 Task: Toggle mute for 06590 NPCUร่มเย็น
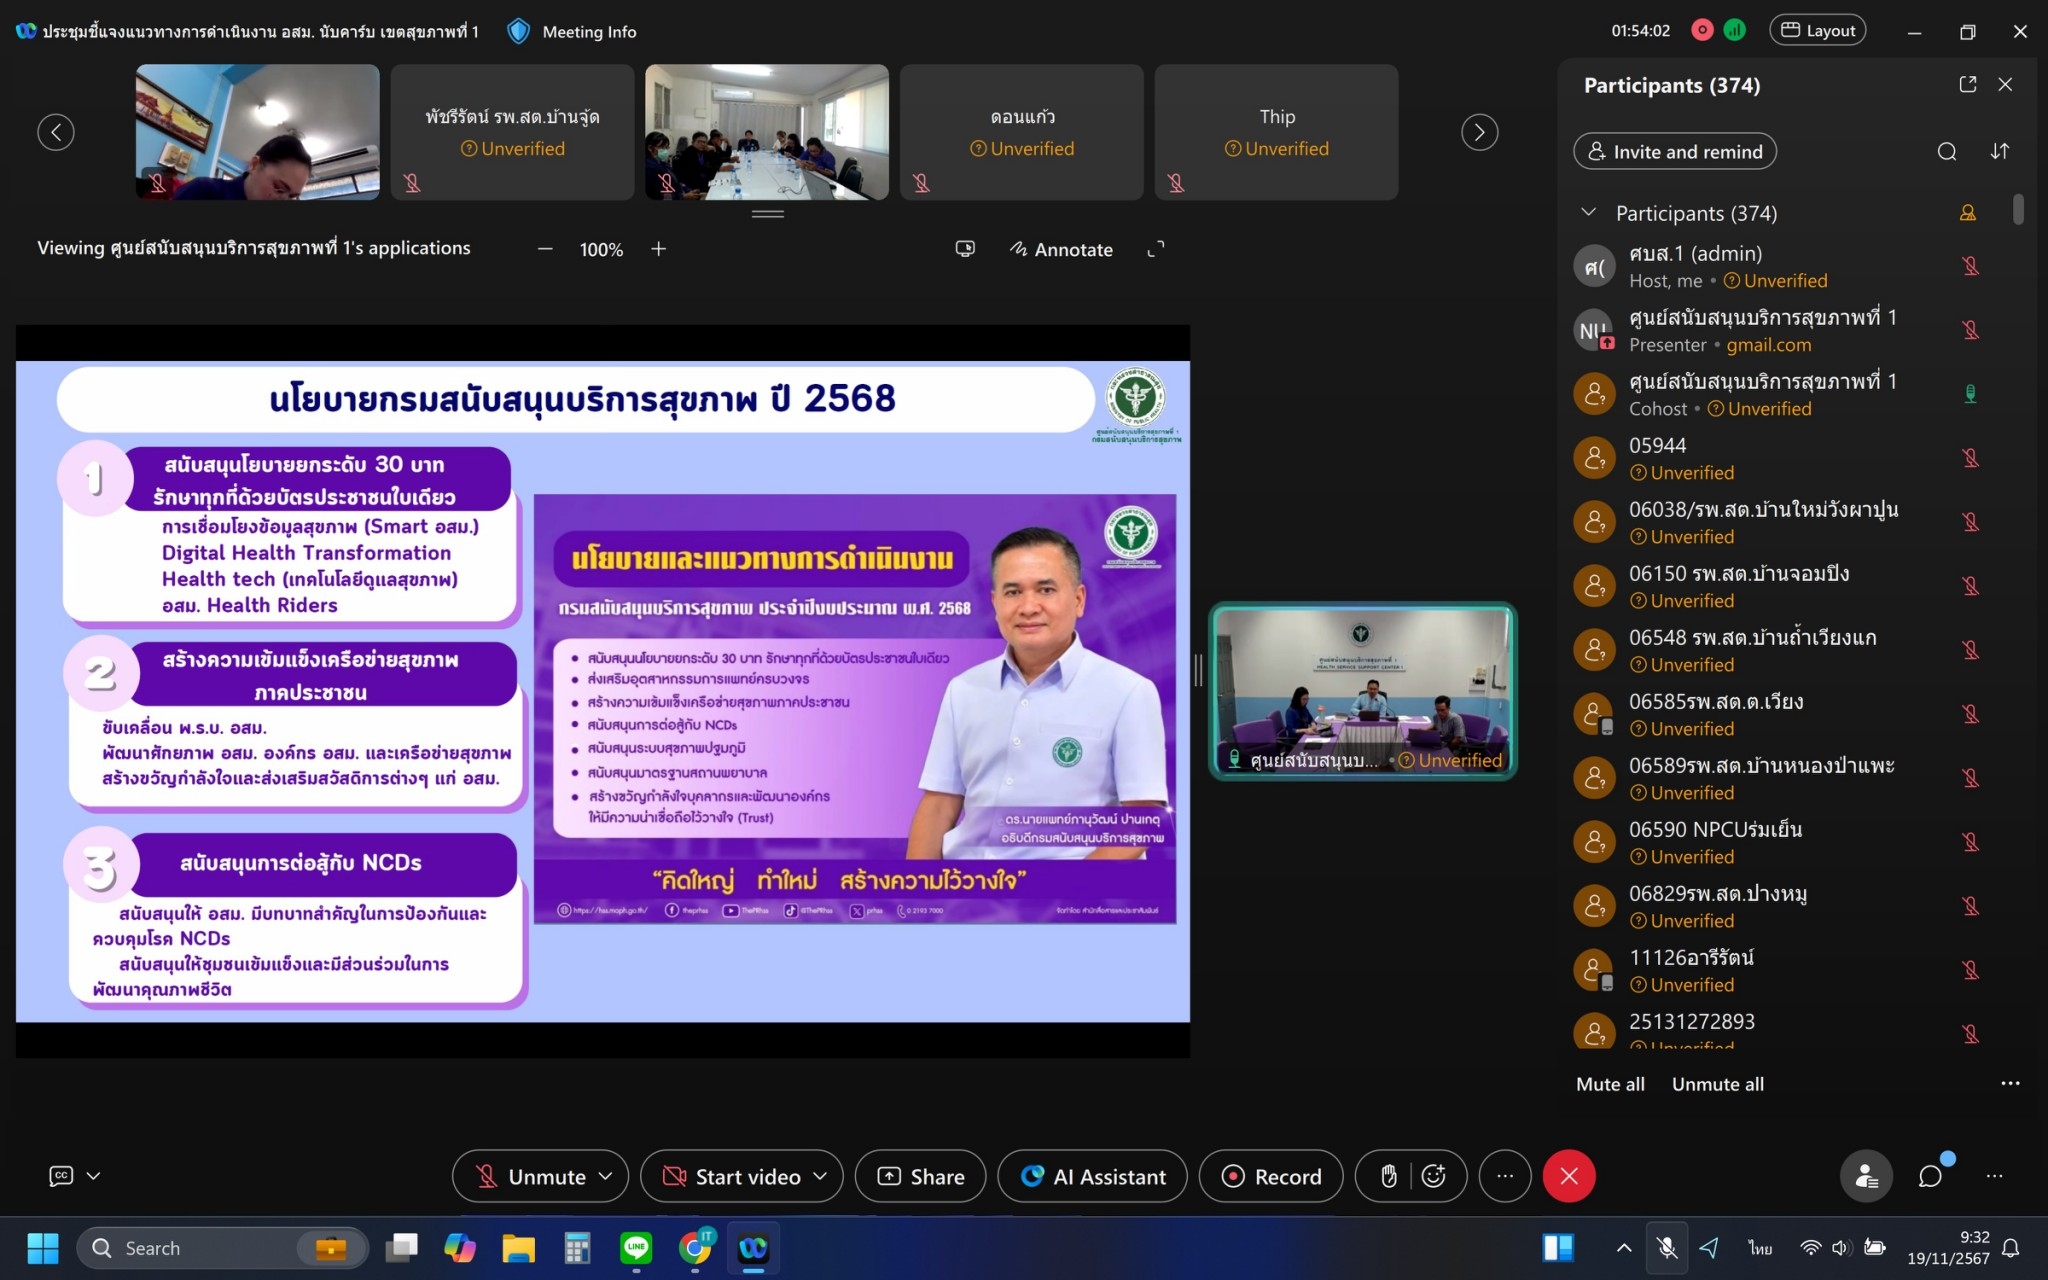[x=1970, y=842]
